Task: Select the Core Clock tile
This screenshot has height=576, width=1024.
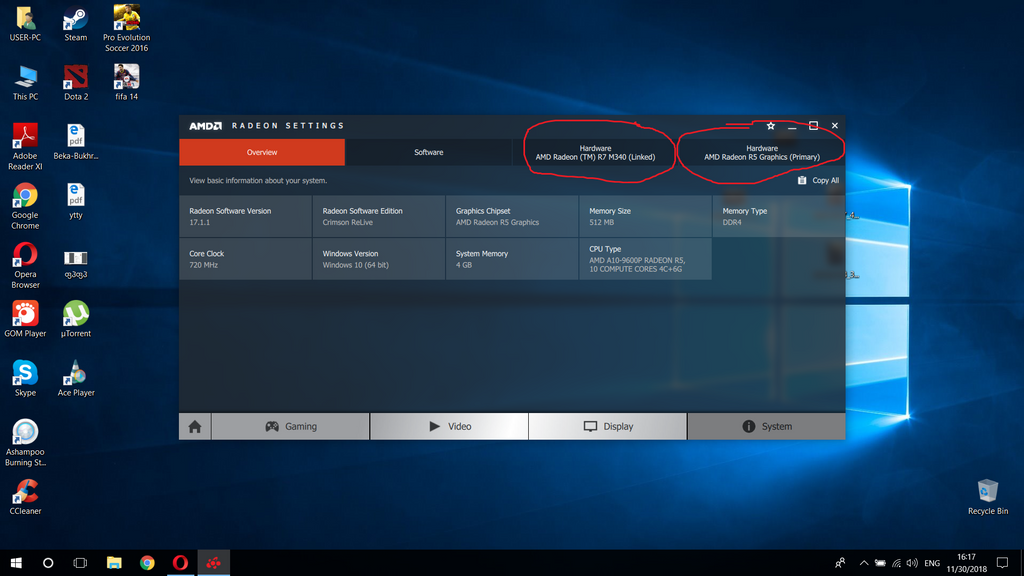Action: (246, 259)
